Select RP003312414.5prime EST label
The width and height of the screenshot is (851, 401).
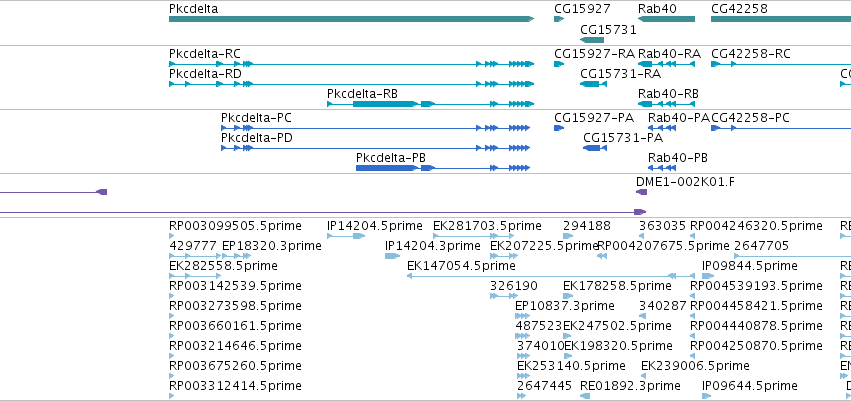tap(236, 386)
